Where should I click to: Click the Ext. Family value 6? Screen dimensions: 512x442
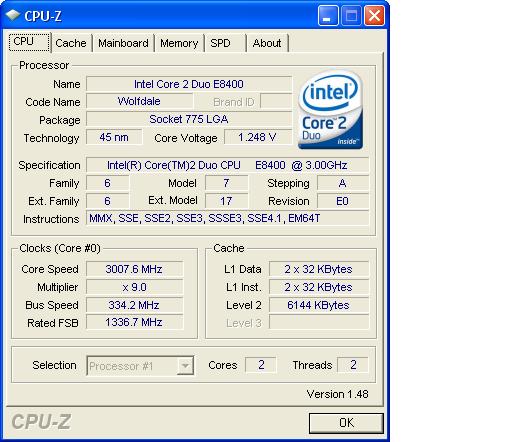[107, 201]
